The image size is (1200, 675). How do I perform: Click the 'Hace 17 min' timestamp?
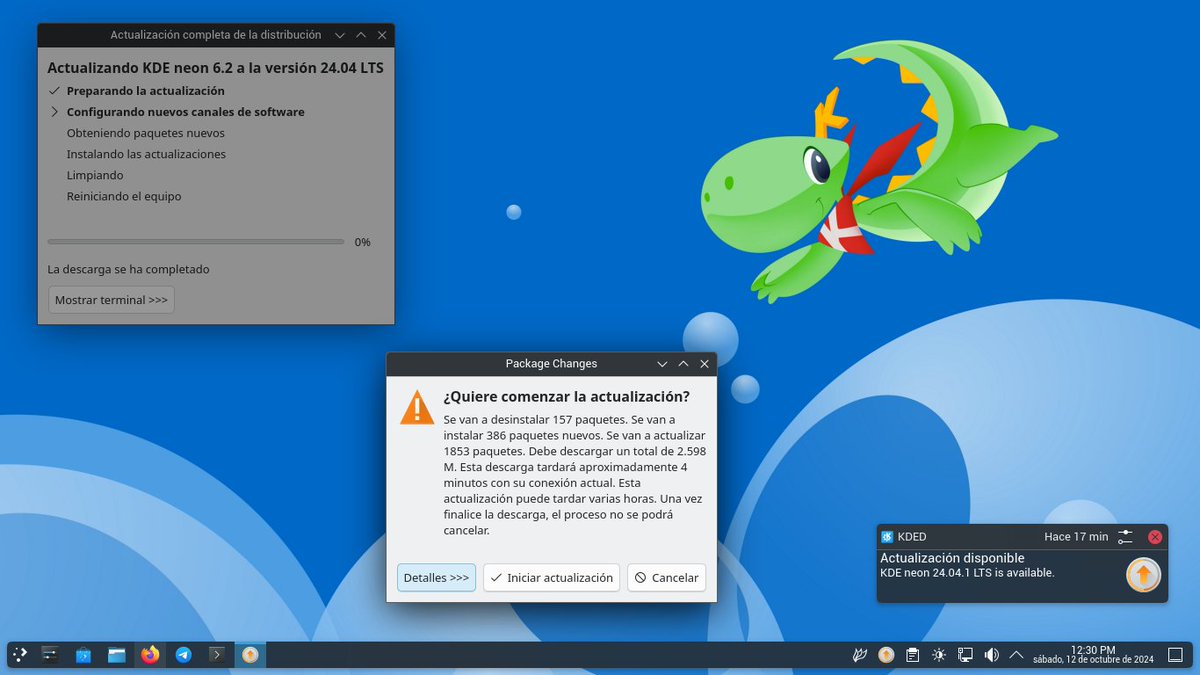pyautogui.click(x=1076, y=537)
